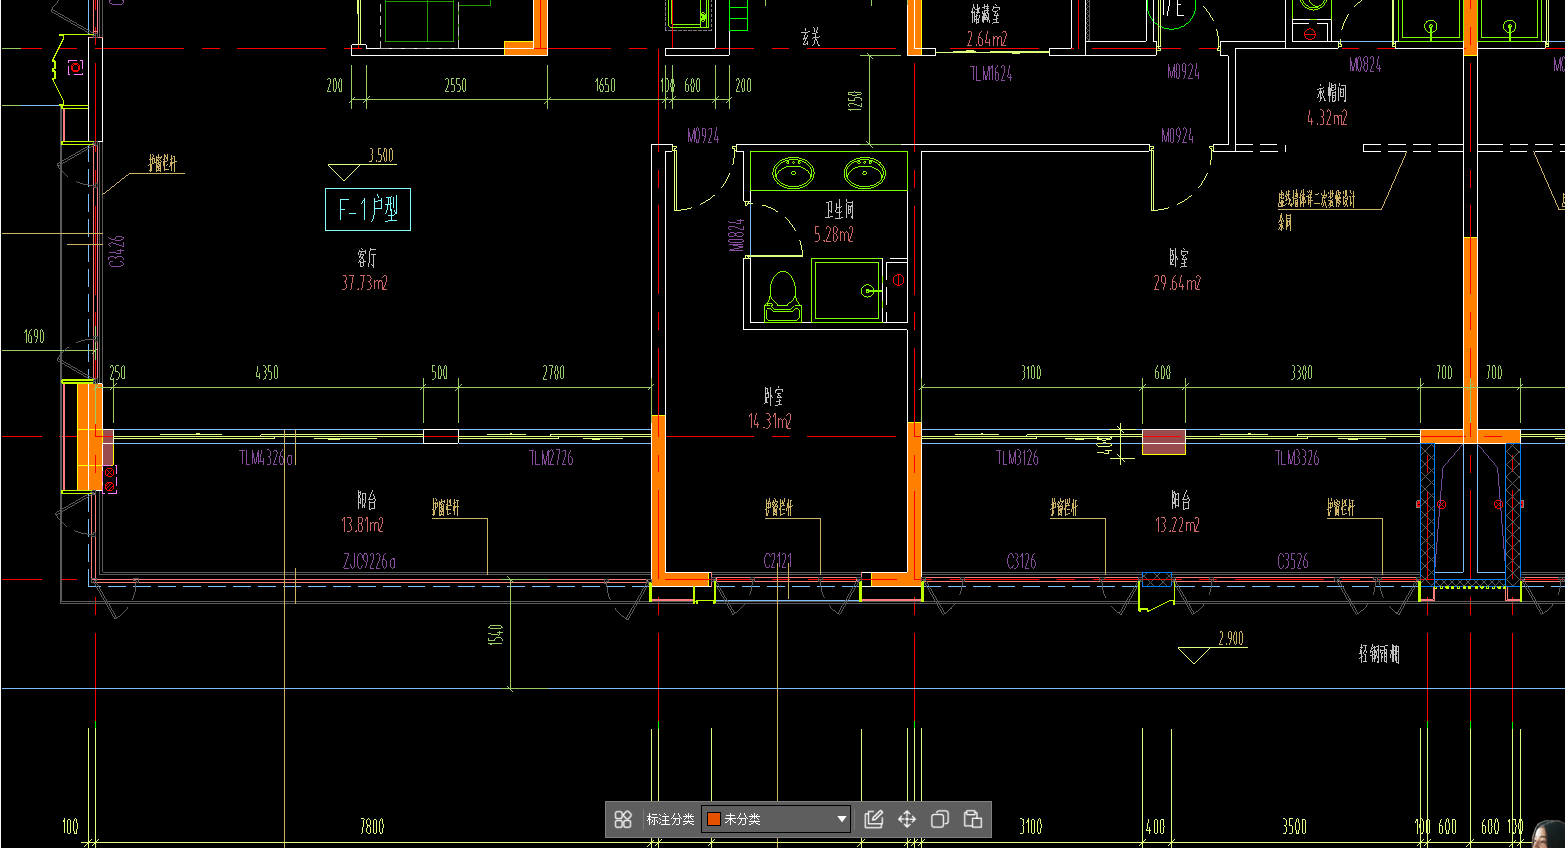The image size is (1565, 848).
Task: Click the 2550 dimension value
Action: tap(455, 86)
